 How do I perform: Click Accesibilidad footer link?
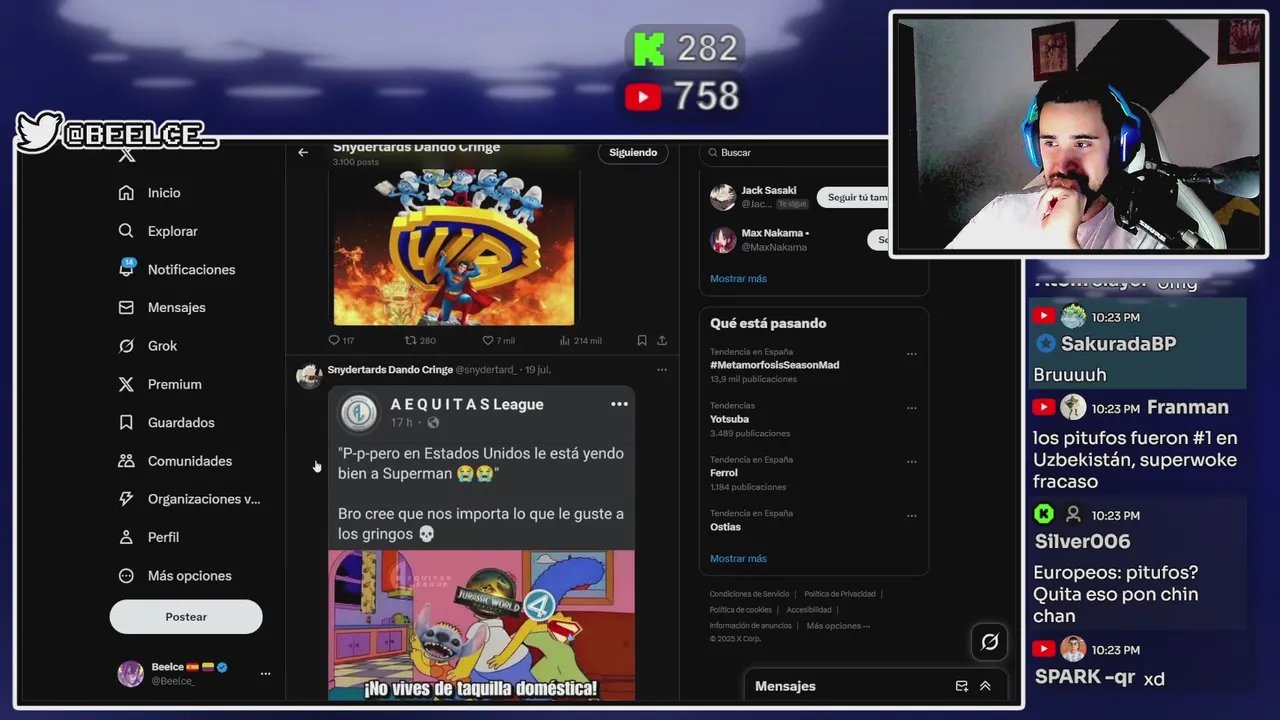(809, 610)
